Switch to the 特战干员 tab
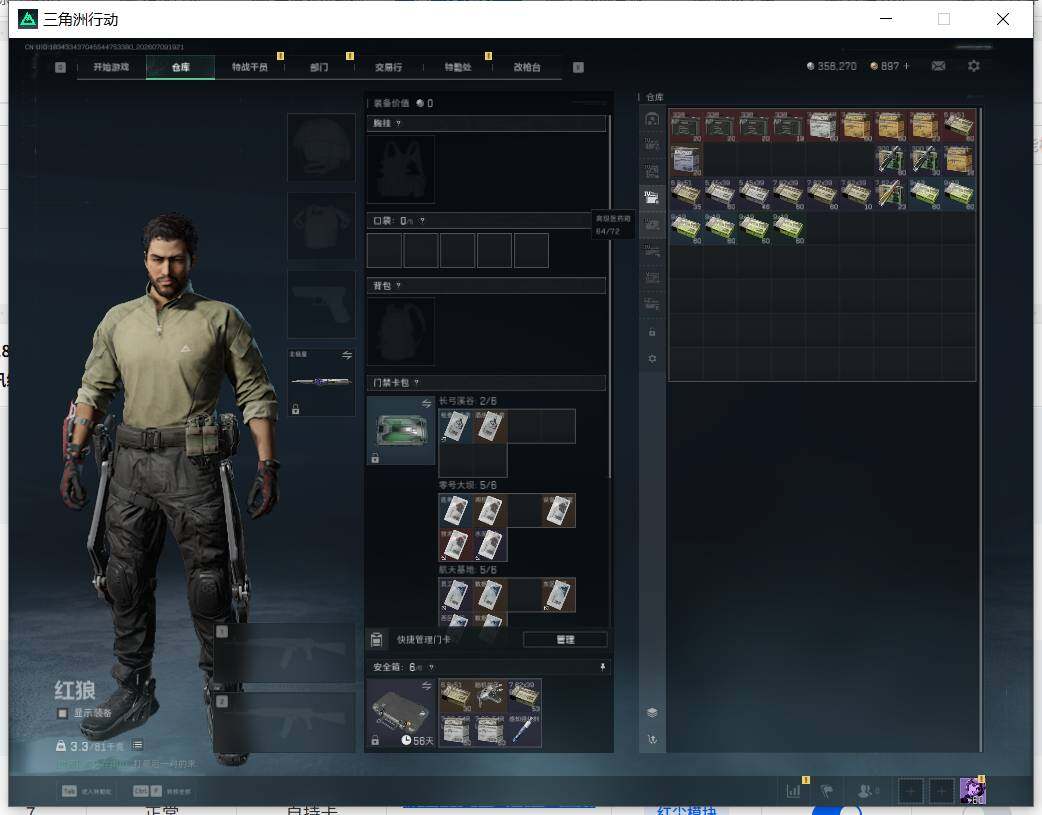The width and height of the screenshot is (1042, 815). point(249,67)
